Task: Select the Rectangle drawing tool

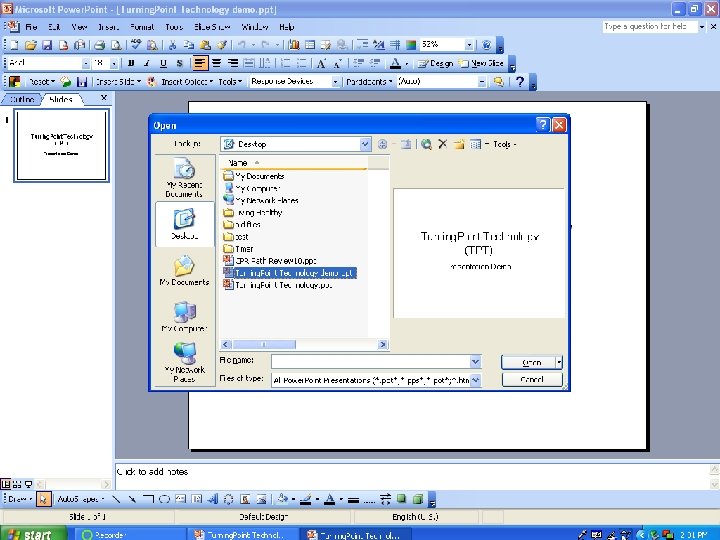Action: pos(148,499)
